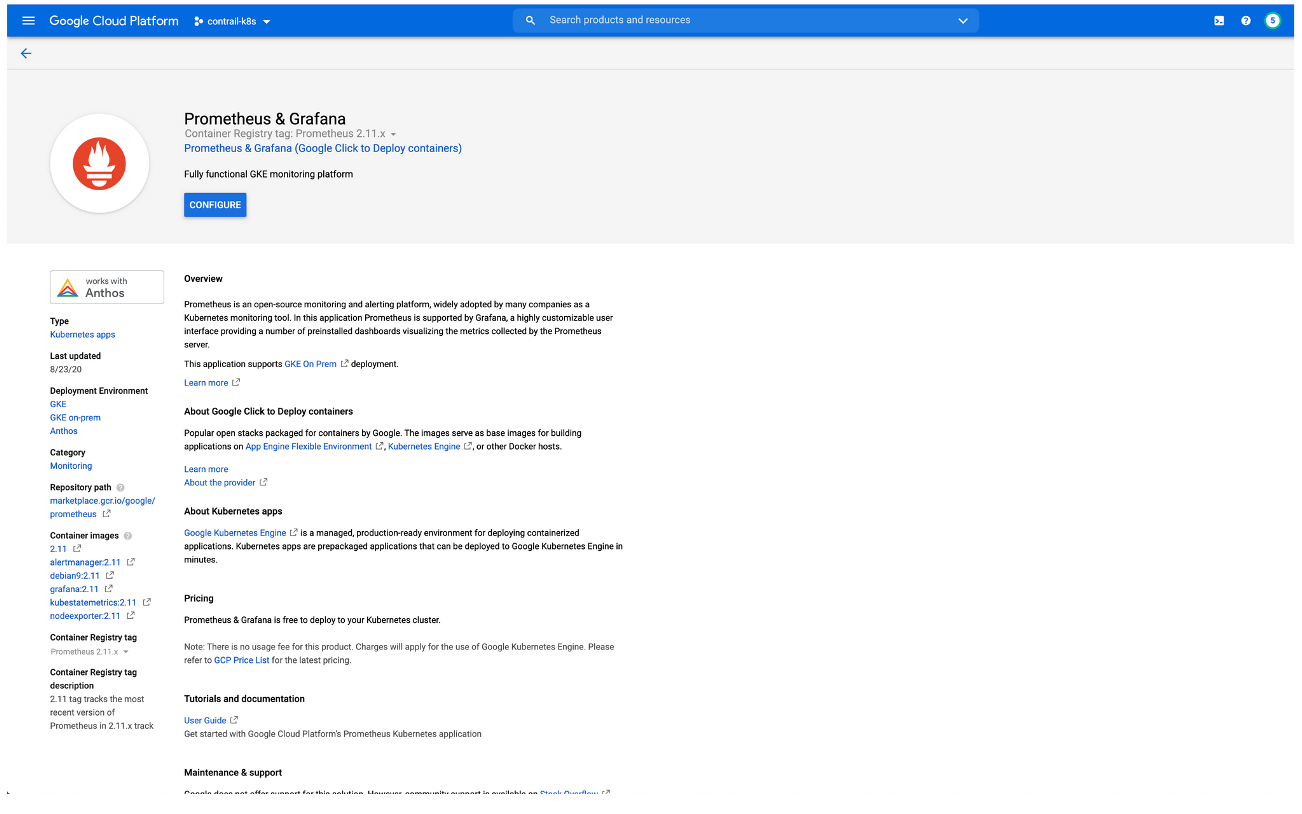Open the account avatar menu
The width and height of the screenshot is (1302, 814).
click(1272, 20)
